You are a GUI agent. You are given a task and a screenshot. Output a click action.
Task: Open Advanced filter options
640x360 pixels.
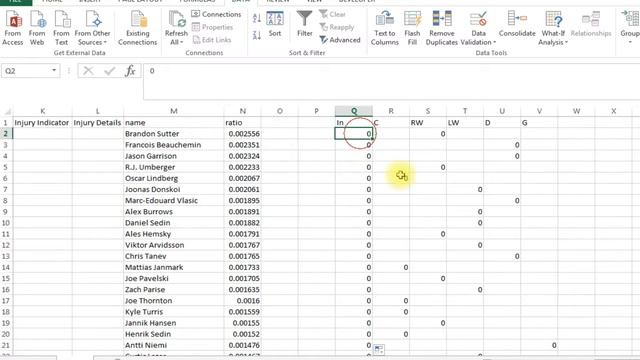[340, 40]
